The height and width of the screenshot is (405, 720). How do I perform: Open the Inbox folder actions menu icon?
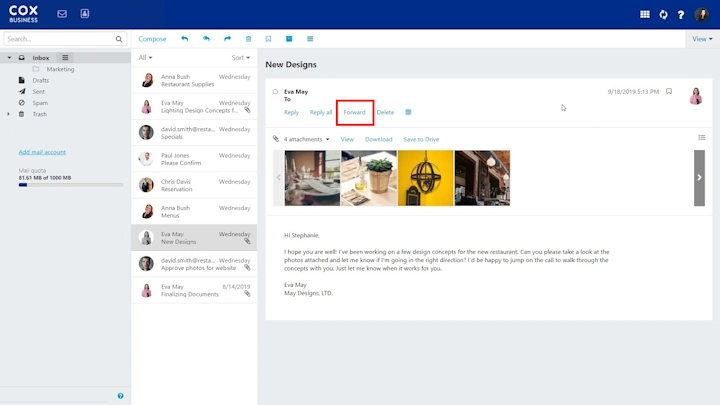[65, 57]
